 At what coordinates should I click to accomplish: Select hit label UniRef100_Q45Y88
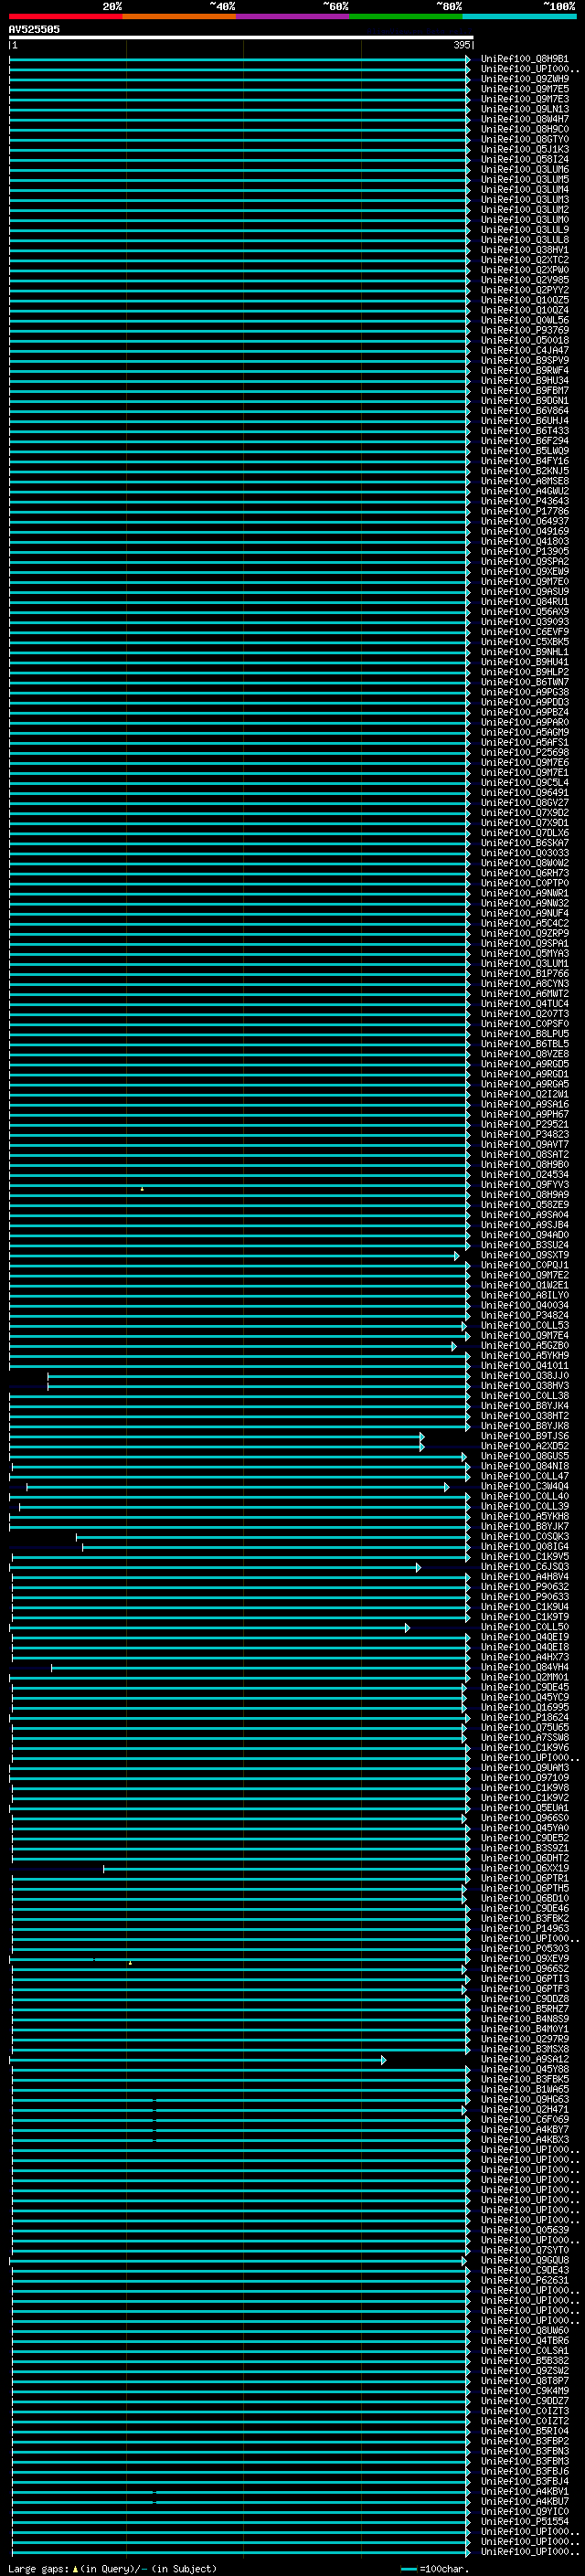pos(525,2069)
